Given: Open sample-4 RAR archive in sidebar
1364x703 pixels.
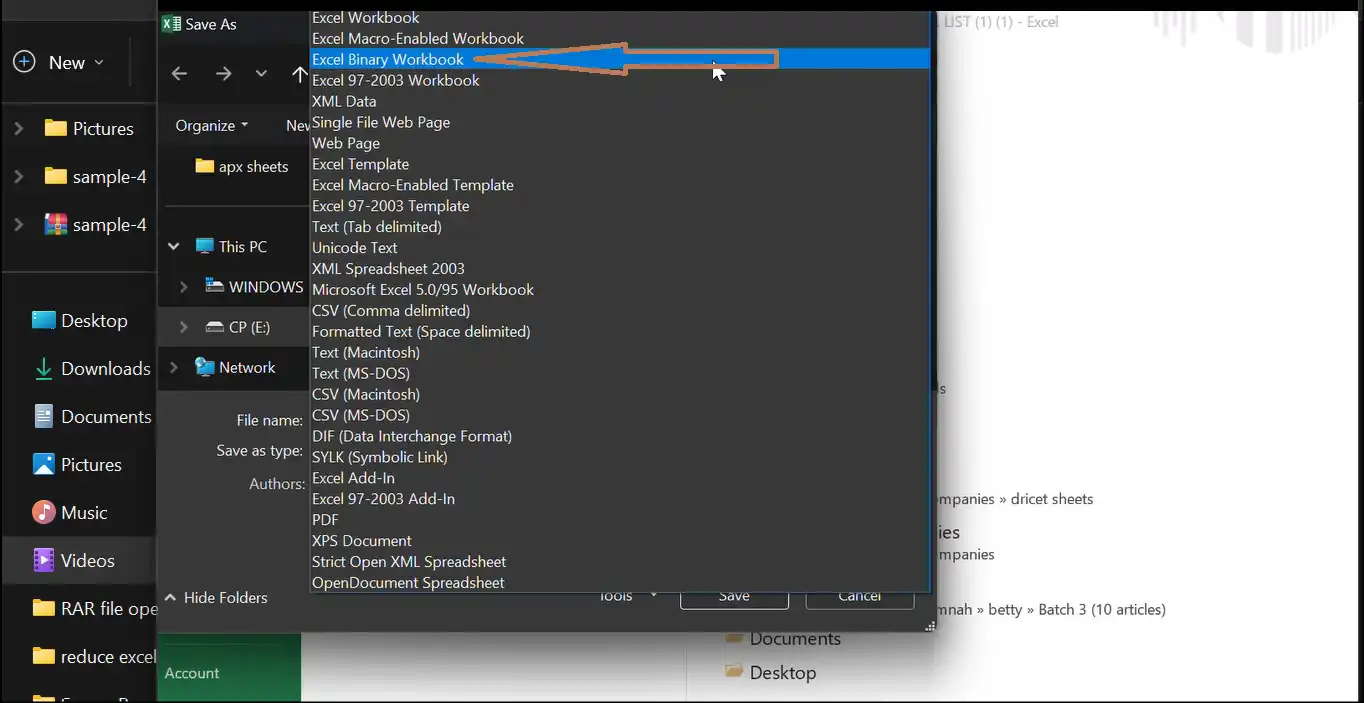Looking at the screenshot, I should click(96, 225).
